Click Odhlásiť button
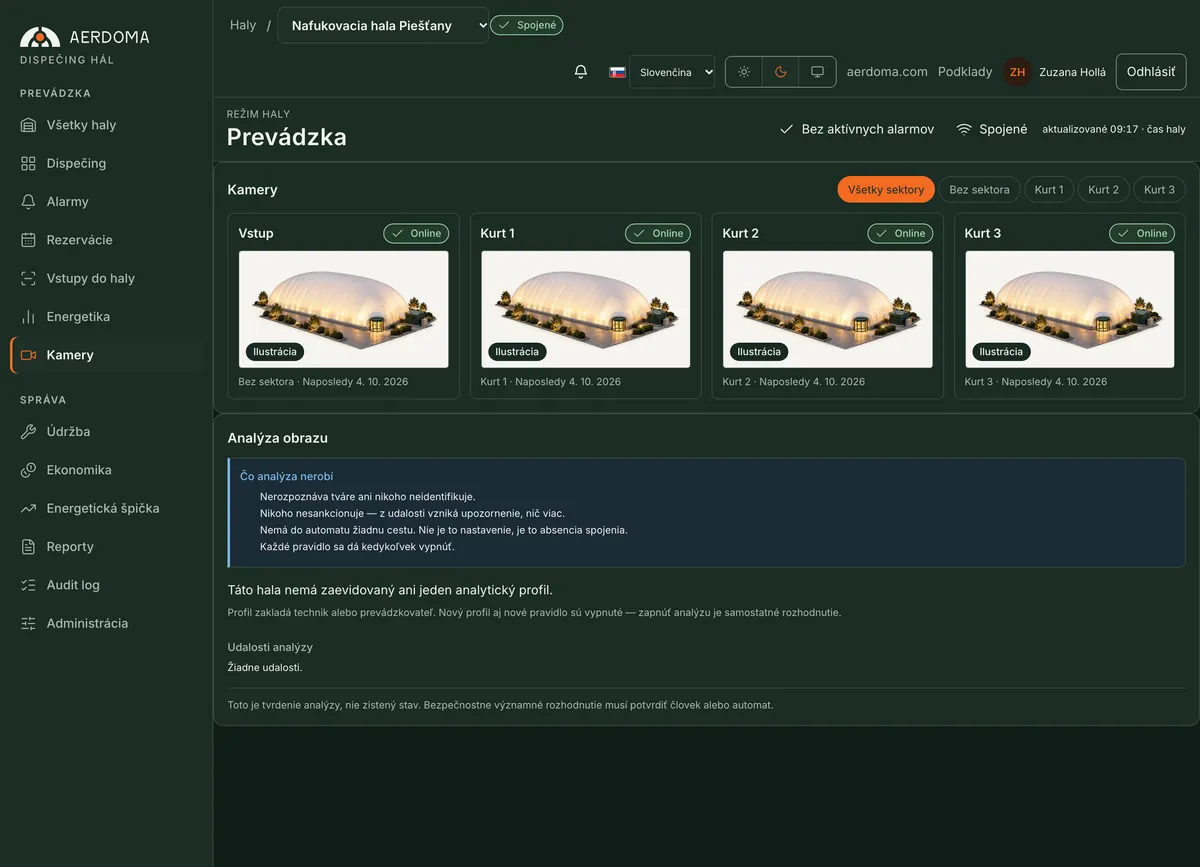Image resolution: width=1200 pixels, height=867 pixels. (x=1151, y=72)
